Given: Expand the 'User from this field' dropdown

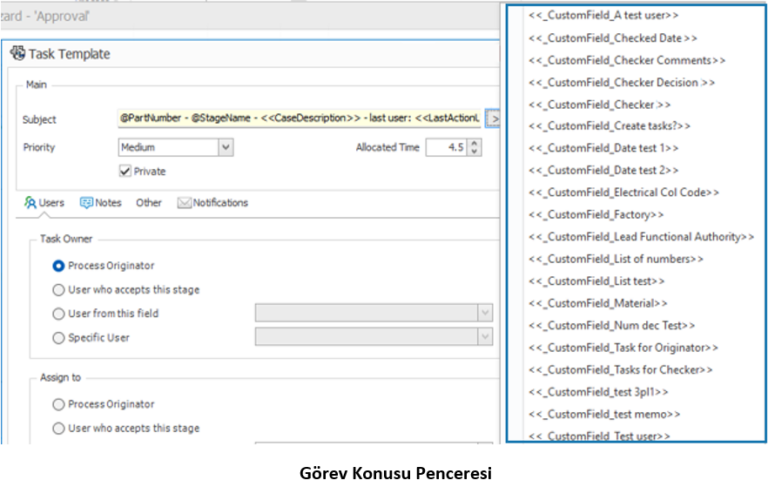Looking at the screenshot, I should (485, 314).
